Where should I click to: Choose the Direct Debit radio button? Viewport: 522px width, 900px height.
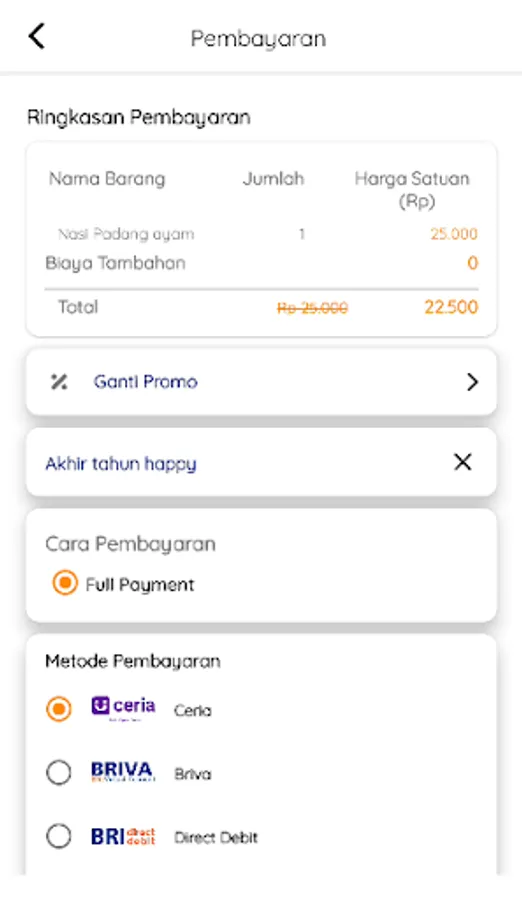click(x=59, y=836)
